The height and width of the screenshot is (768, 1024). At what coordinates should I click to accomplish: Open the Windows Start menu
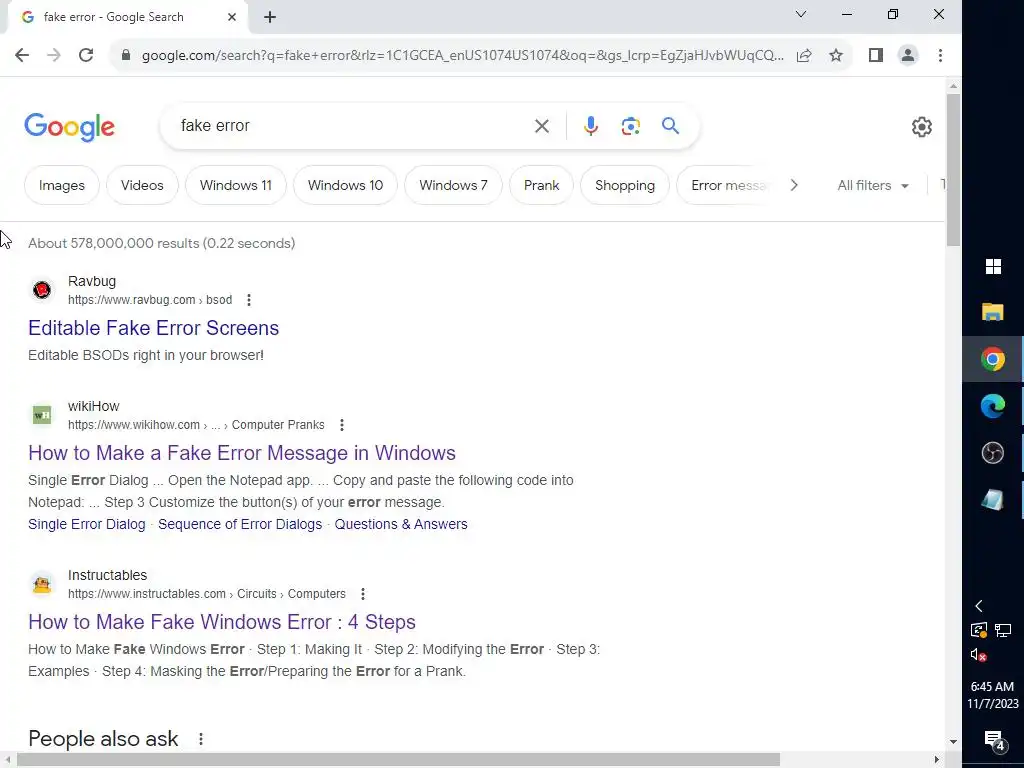[x=993, y=266]
